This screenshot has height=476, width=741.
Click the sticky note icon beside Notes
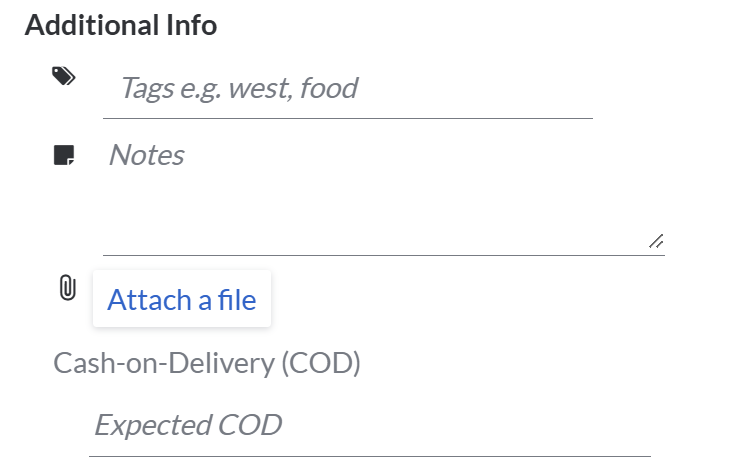[64, 156]
